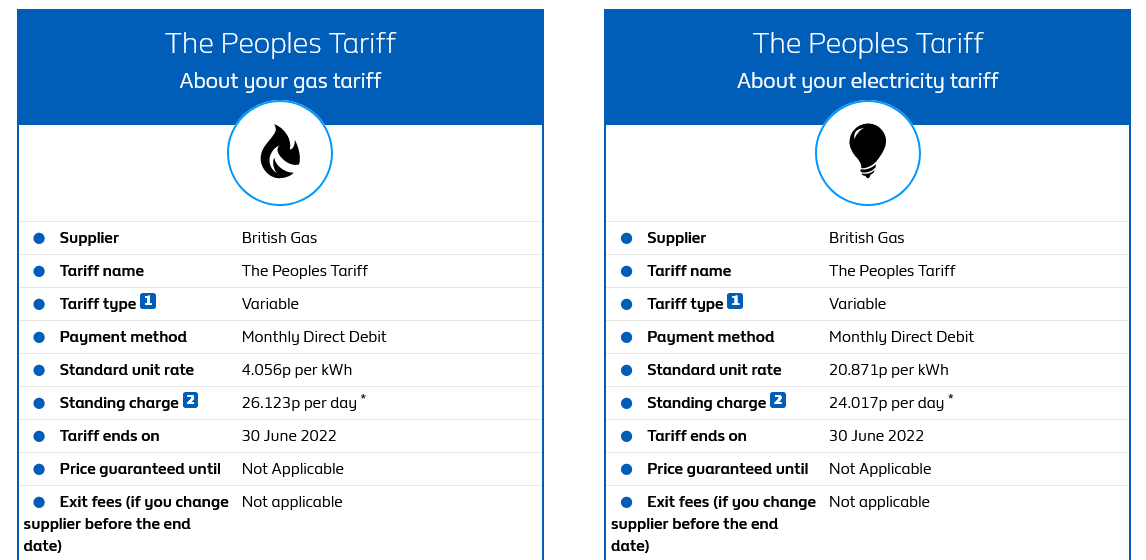Click 'Variable' tariff type in the electricity card
Screen dimensions: 1146x560
pyautogui.click(x=857, y=304)
